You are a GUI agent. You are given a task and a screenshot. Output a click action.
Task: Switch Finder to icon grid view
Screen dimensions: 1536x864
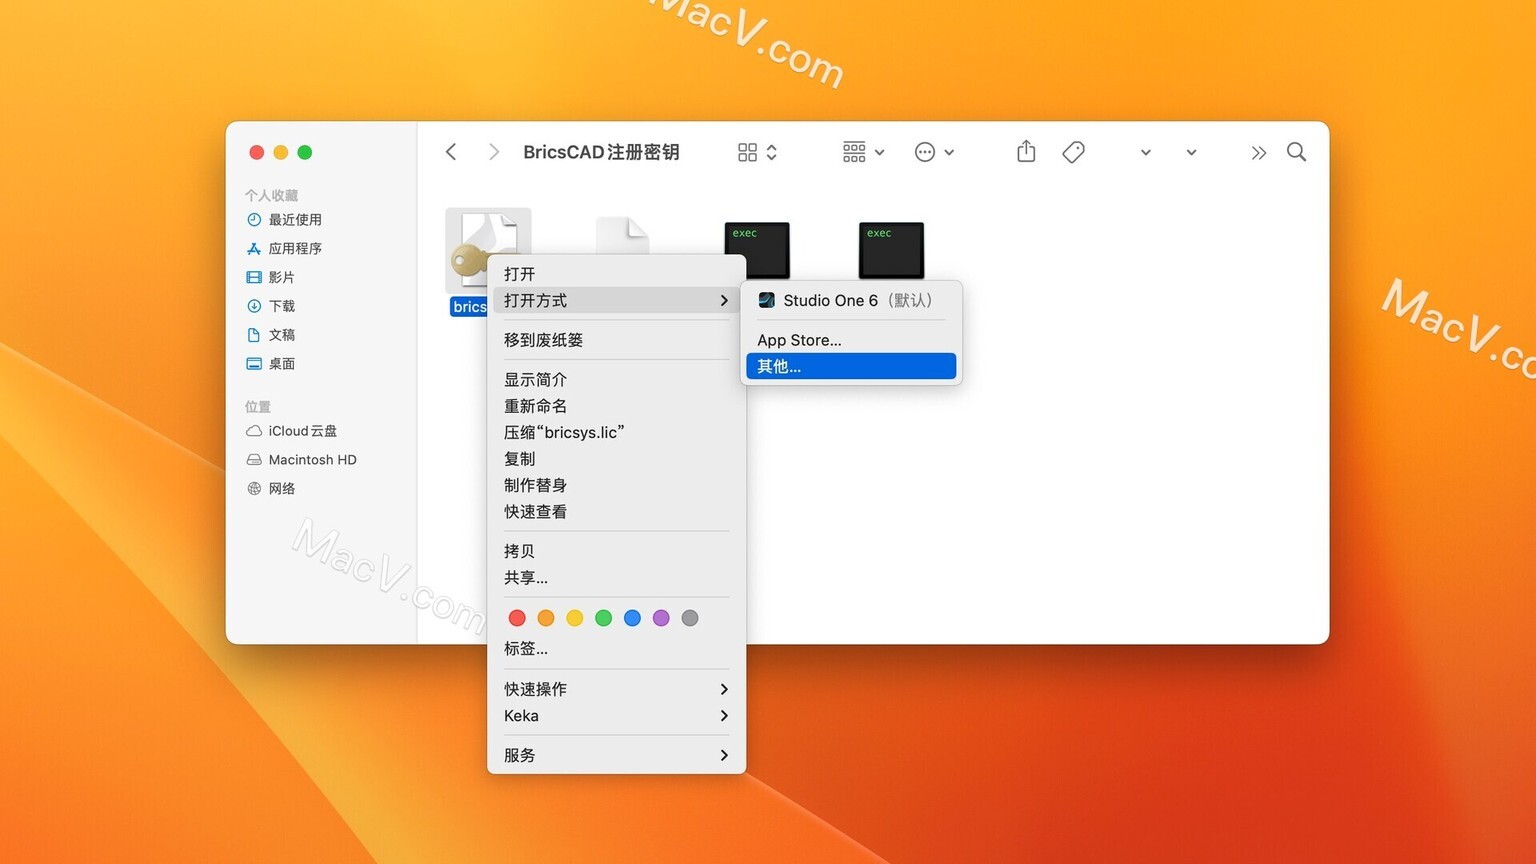[x=747, y=152]
